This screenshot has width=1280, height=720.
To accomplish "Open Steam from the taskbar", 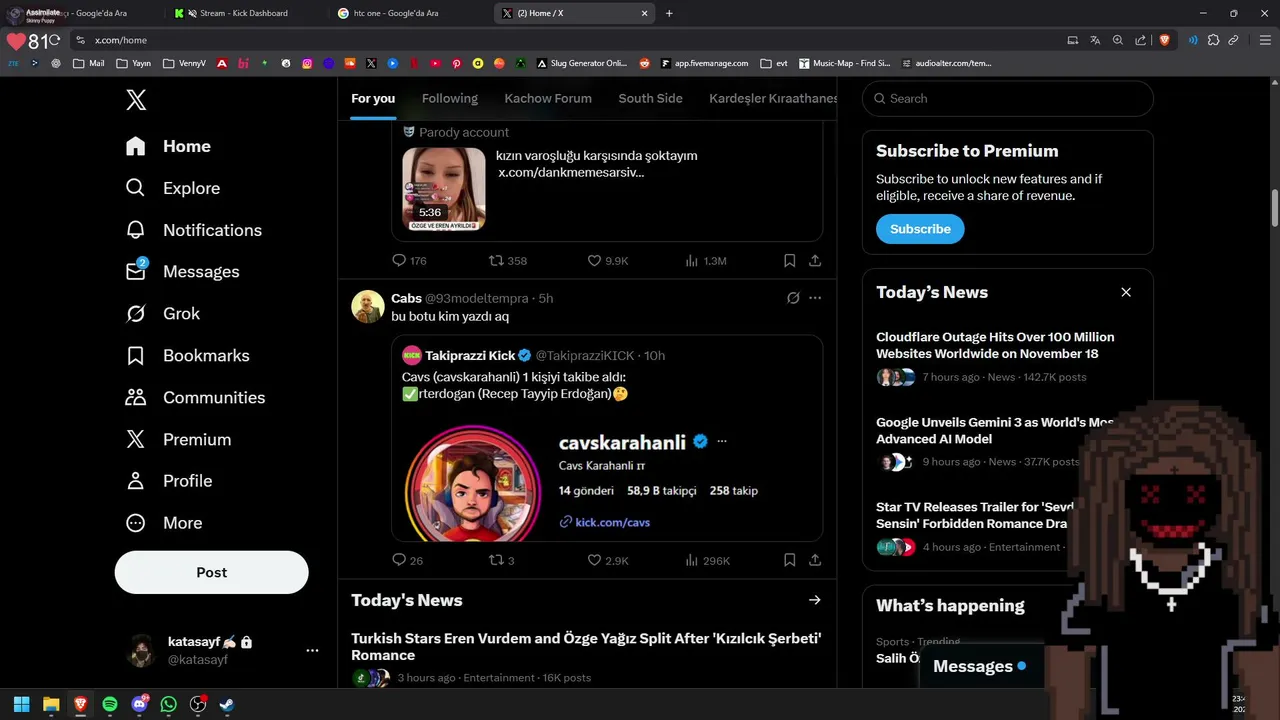I will coord(228,704).
